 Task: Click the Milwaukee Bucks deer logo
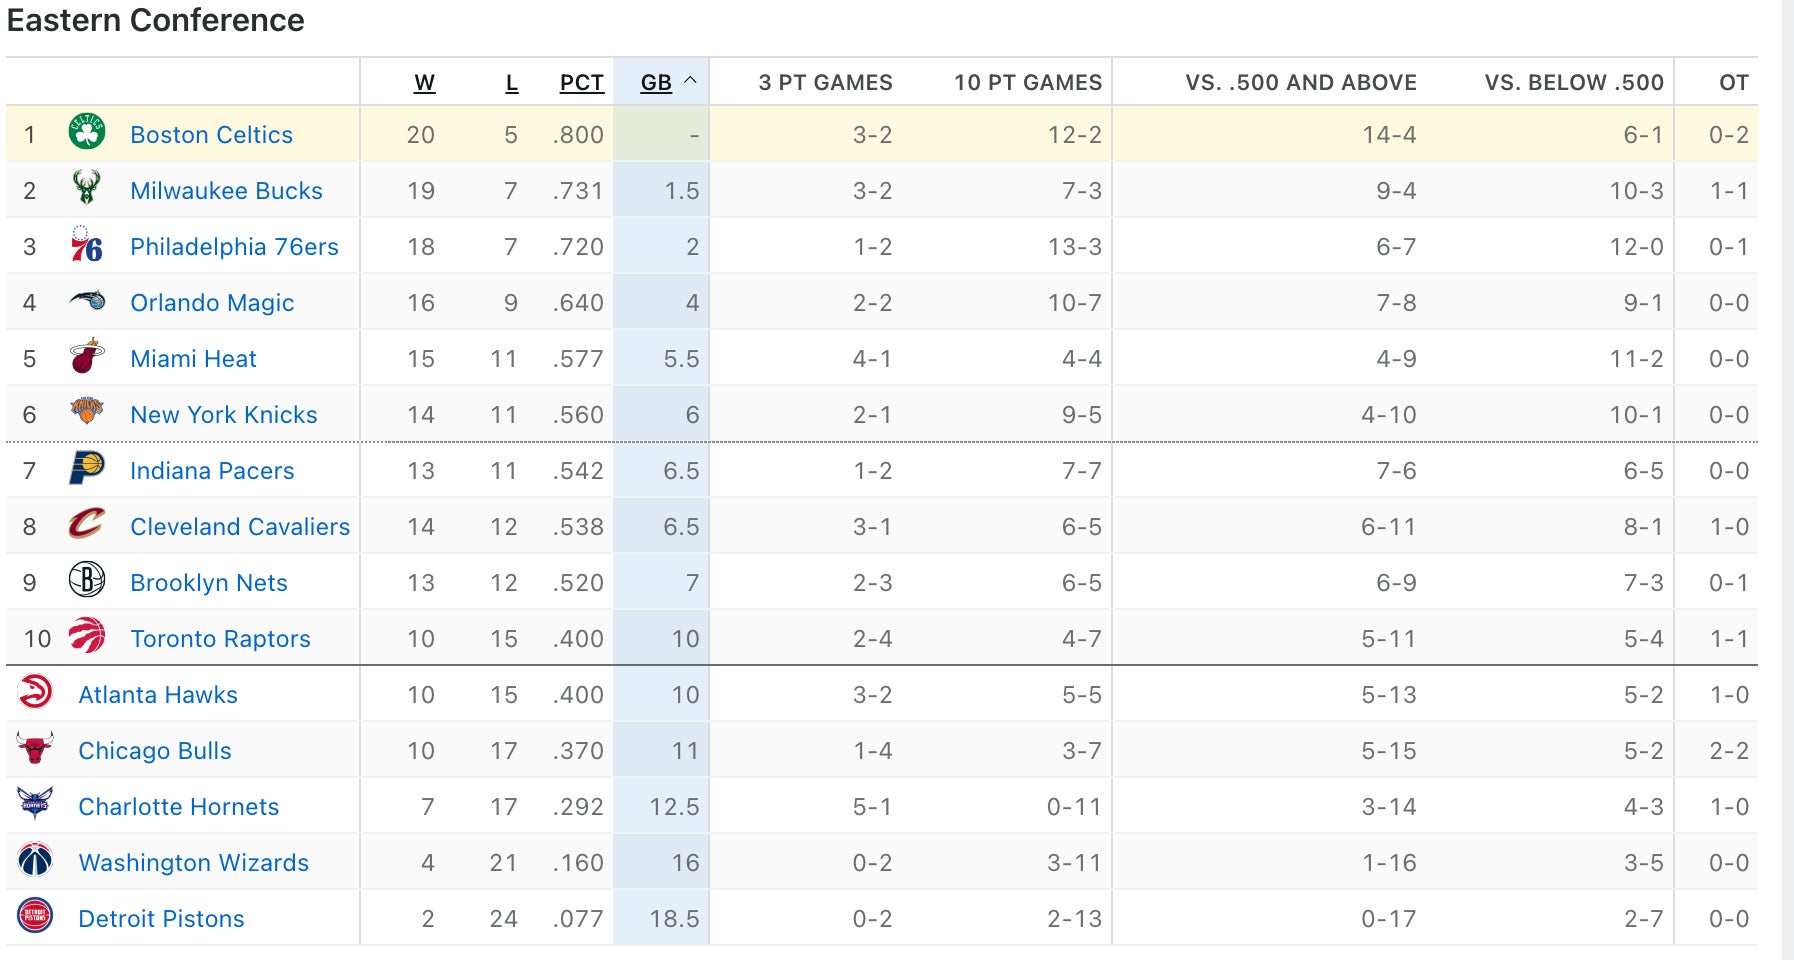coord(87,189)
